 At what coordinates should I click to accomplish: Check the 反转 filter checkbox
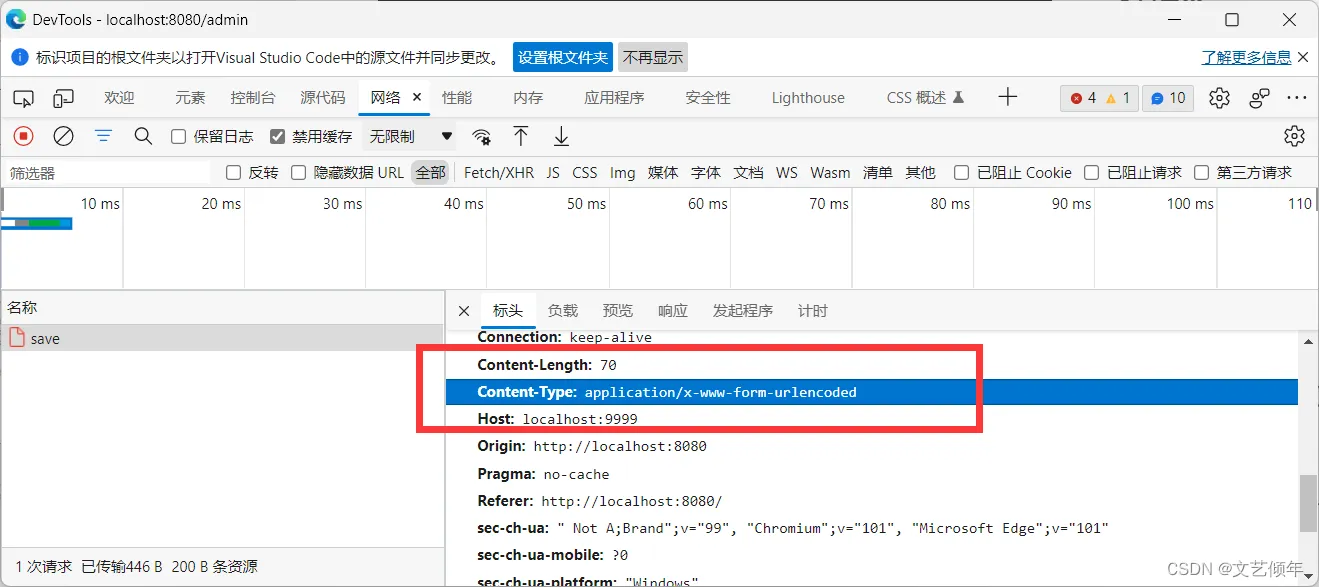pyautogui.click(x=233, y=172)
